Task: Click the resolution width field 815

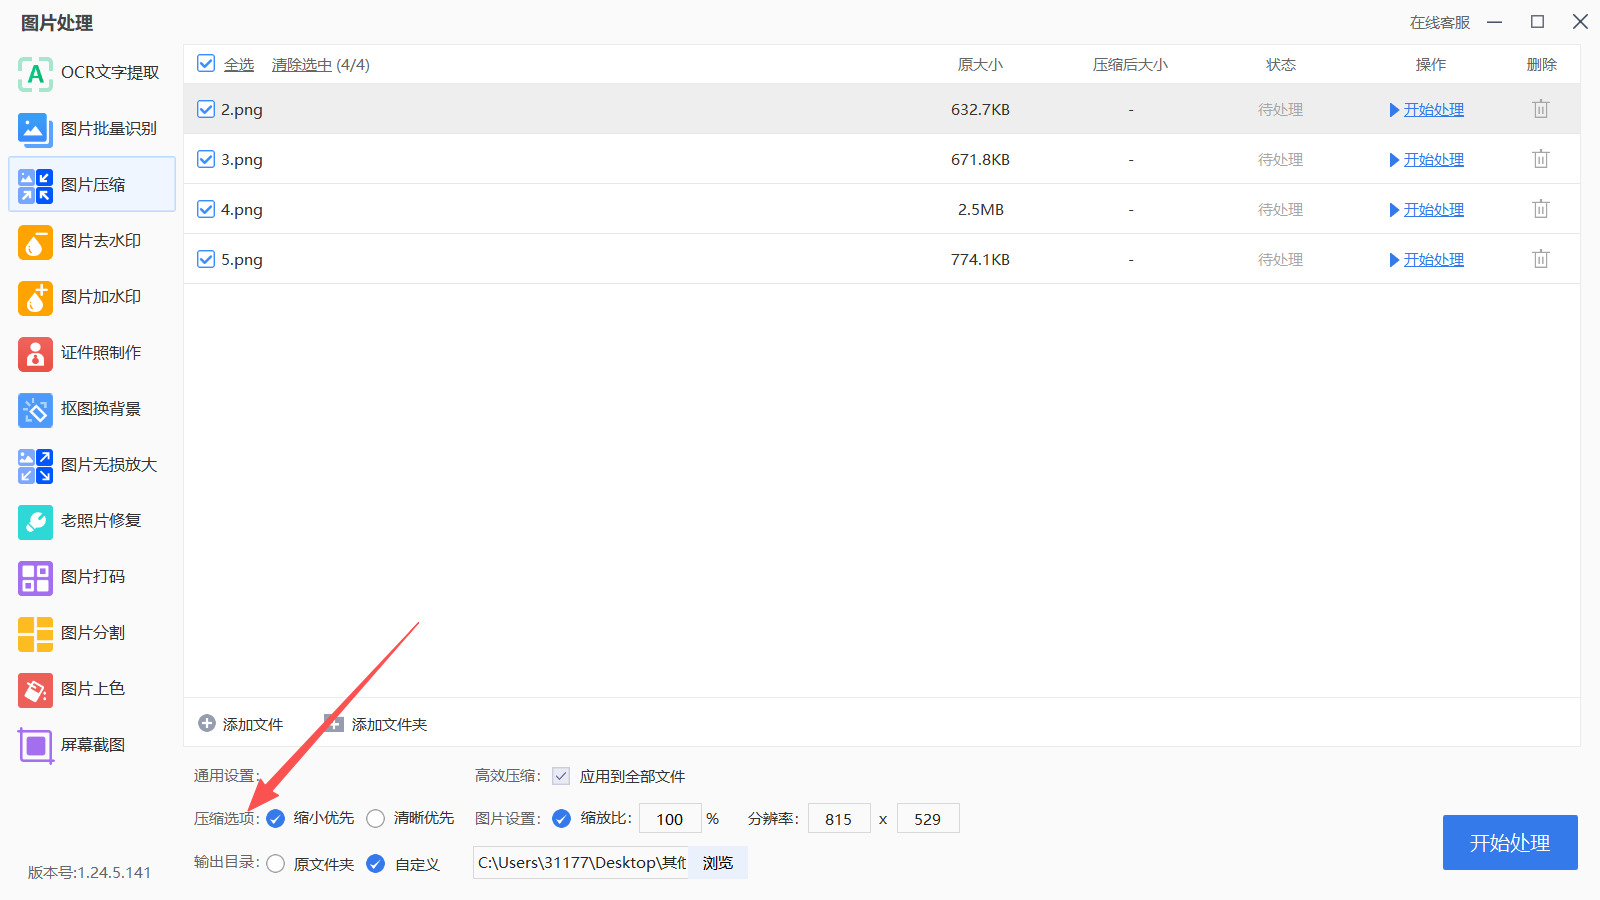Action: click(839, 819)
